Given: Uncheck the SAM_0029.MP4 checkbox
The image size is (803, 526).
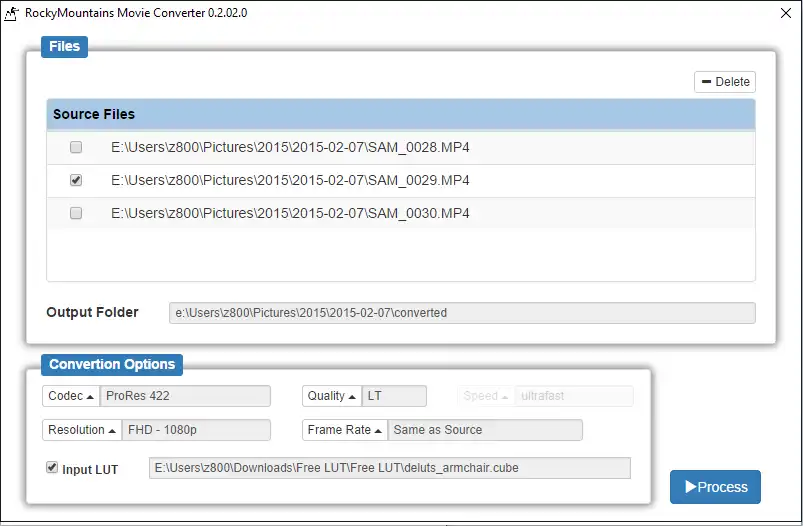Looking at the screenshot, I should [76, 180].
